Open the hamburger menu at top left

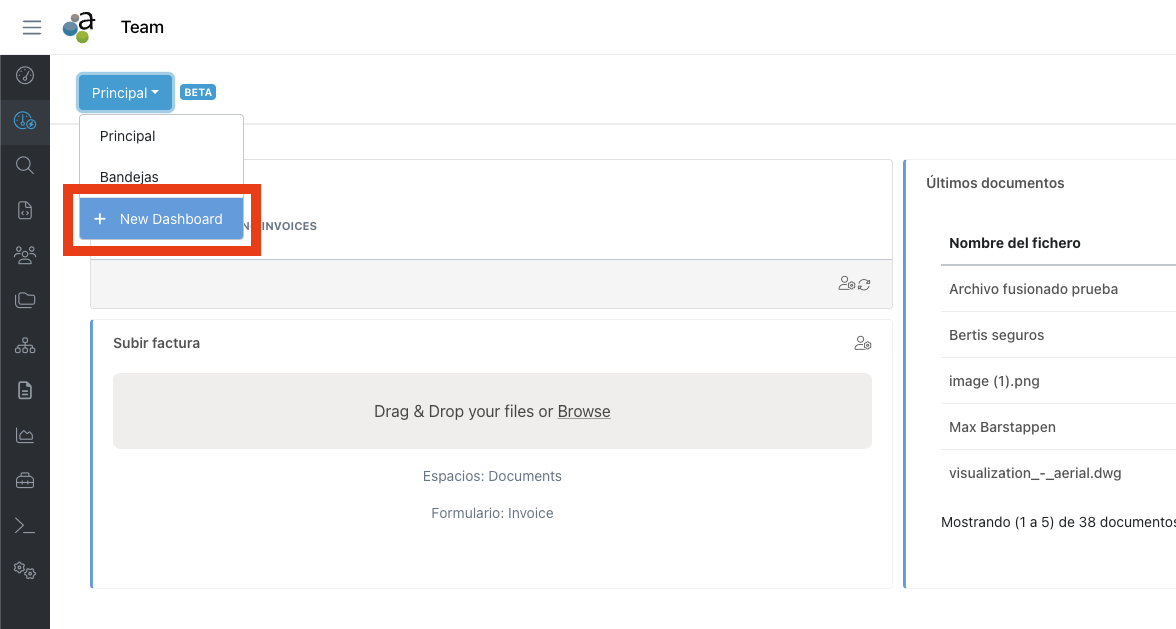pos(32,27)
